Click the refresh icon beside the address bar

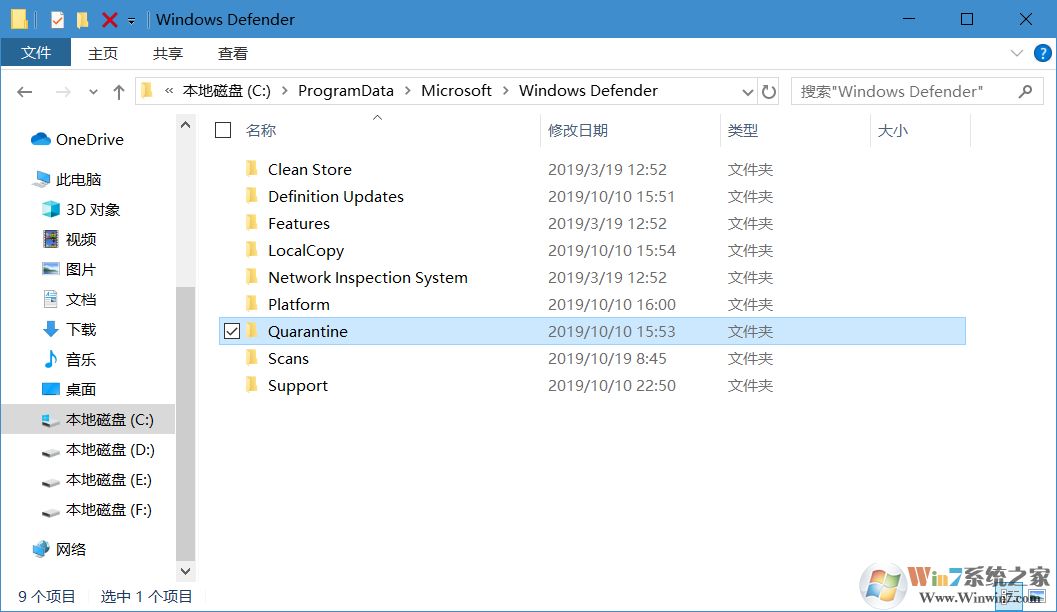(x=769, y=90)
